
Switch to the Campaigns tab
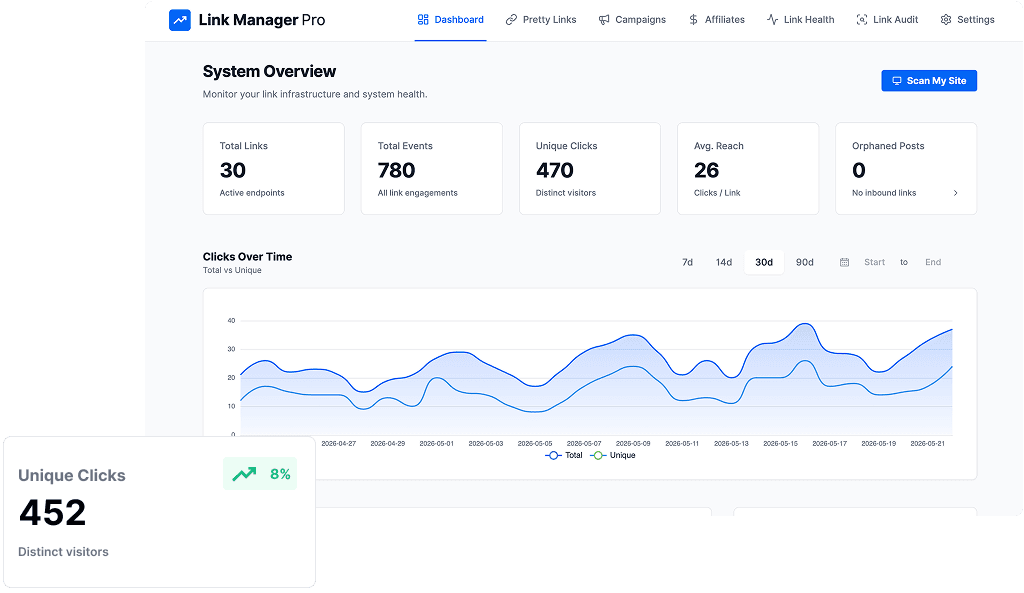[x=632, y=20]
